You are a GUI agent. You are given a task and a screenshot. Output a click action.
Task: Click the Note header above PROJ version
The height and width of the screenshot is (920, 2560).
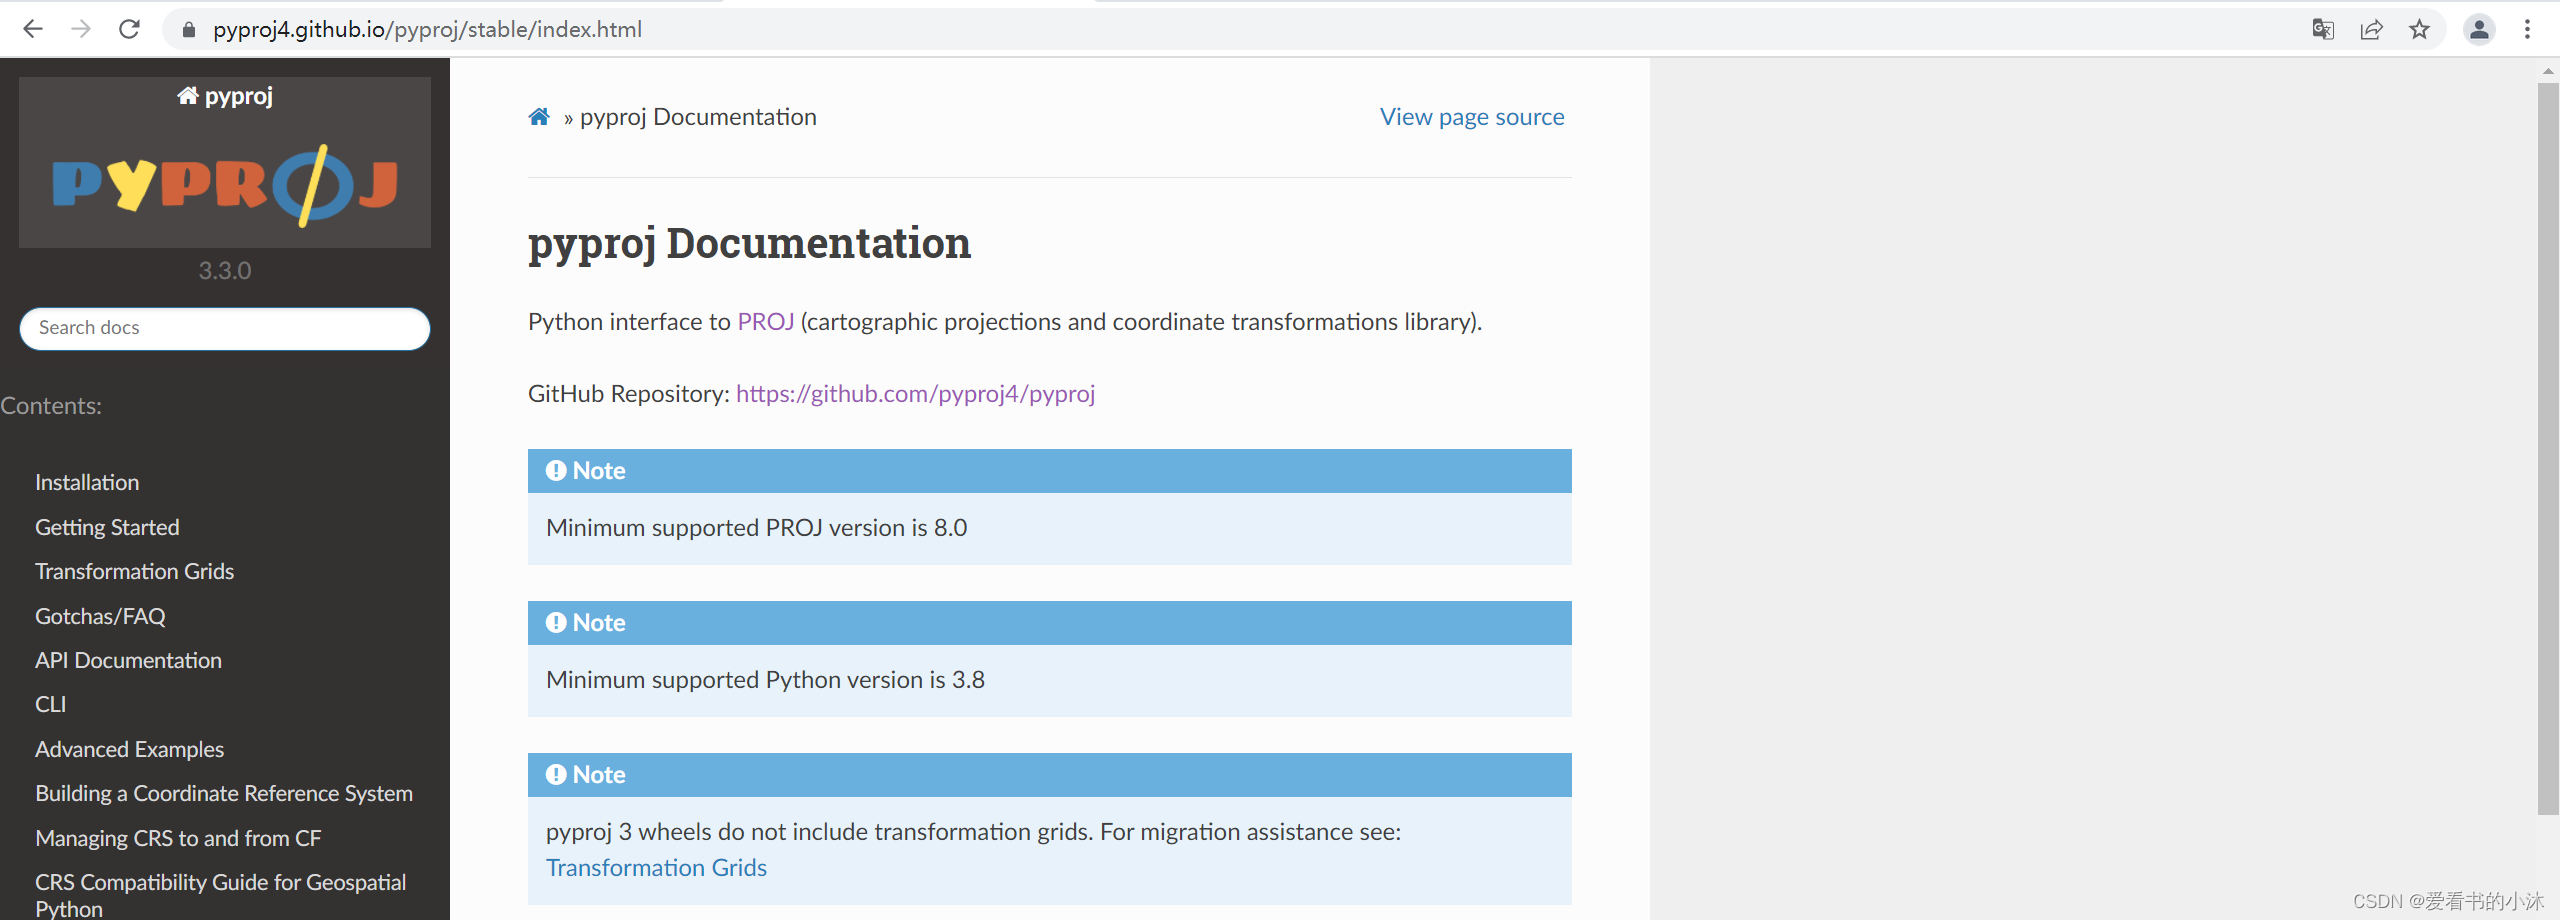tap(1050, 471)
